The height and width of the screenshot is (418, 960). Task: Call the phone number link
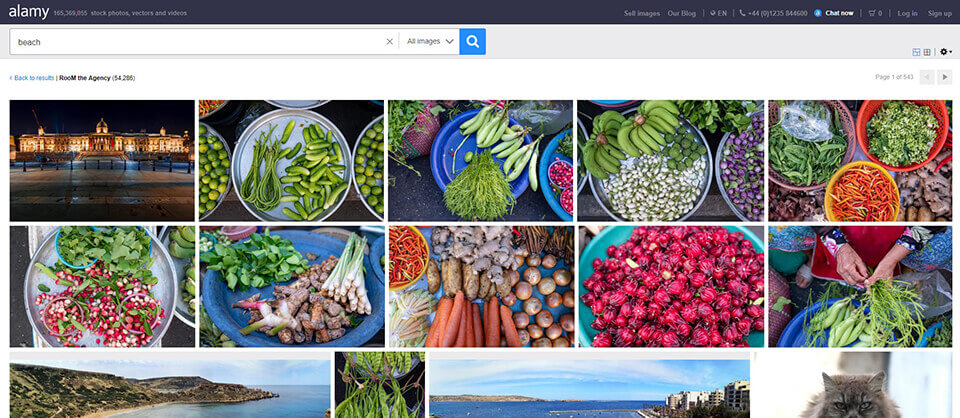773,13
